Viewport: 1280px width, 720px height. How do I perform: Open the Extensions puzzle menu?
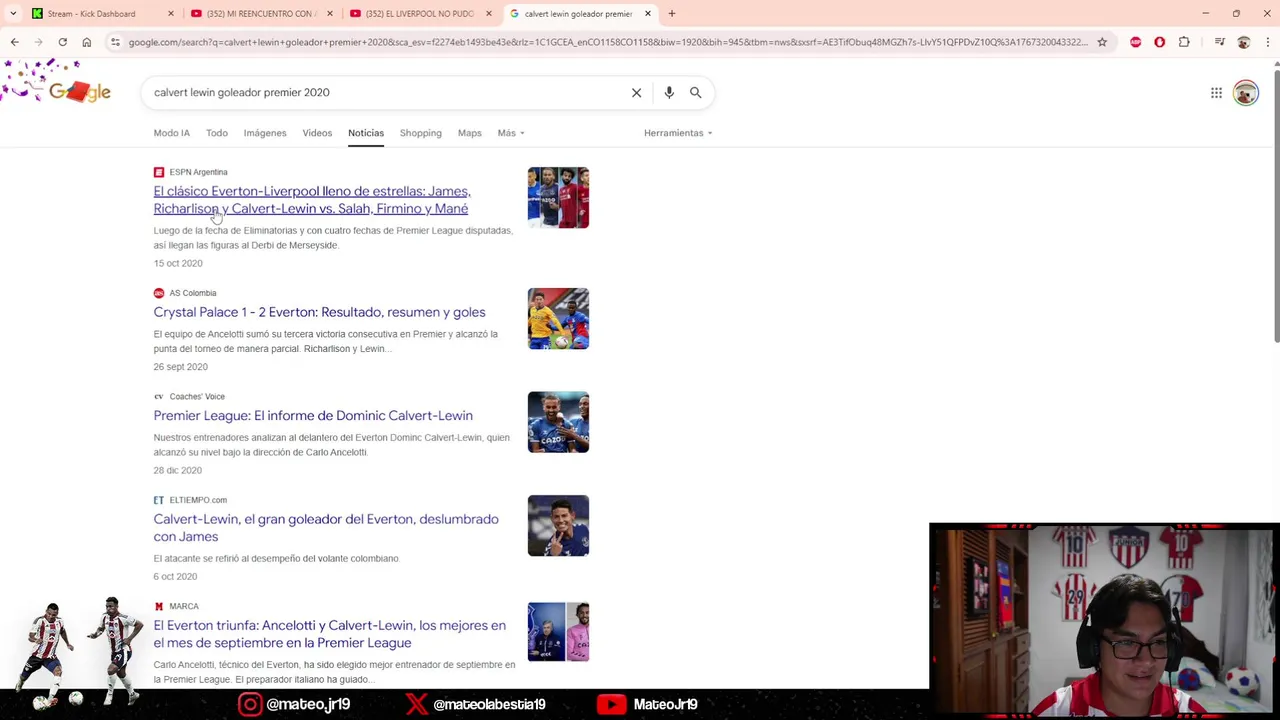point(1184,42)
